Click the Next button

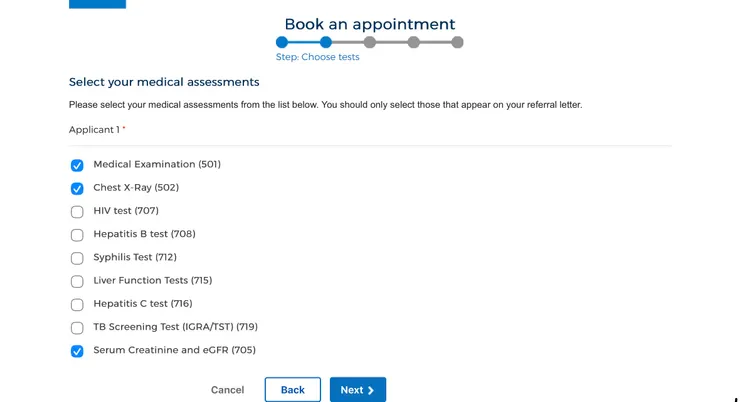pyautogui.click(x=357, y=390)
